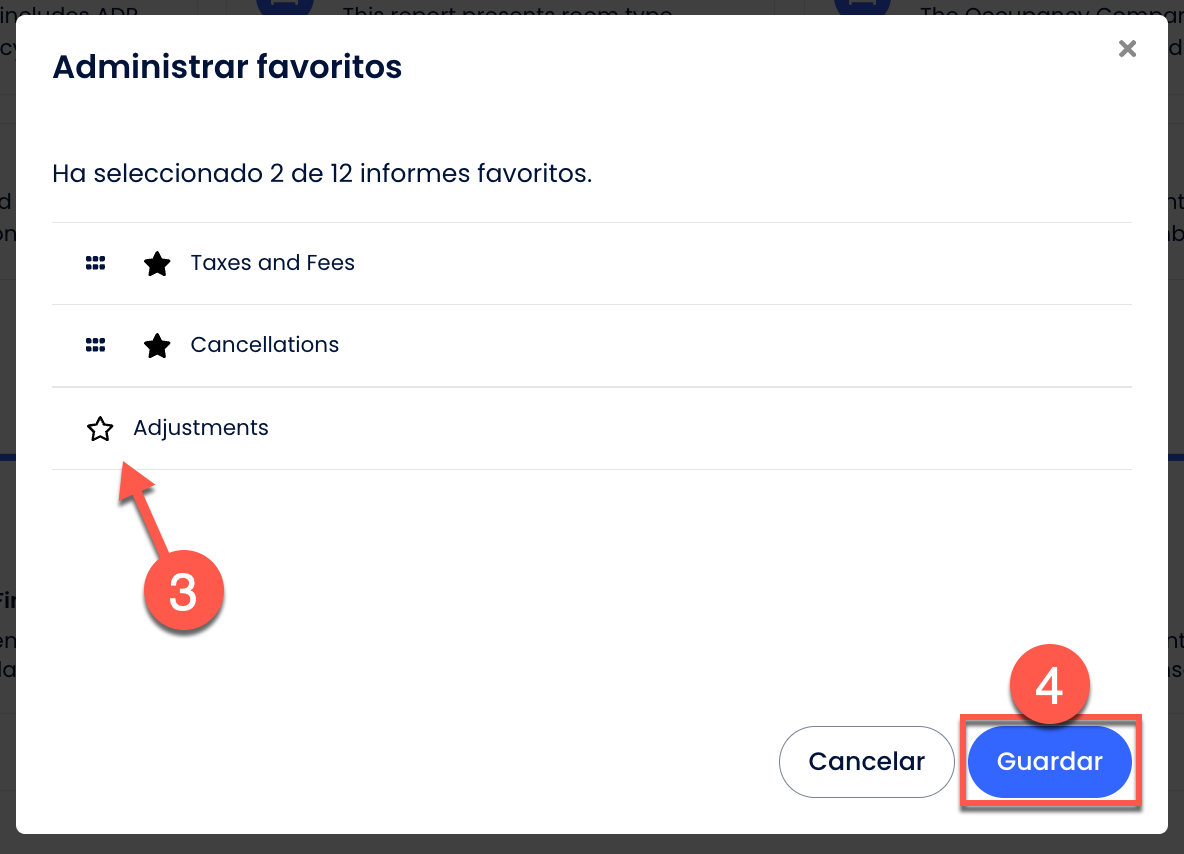Screen dimensions: 1184x854
Task: Click the selected favorites count text
Action: click(x=322, y=174)
